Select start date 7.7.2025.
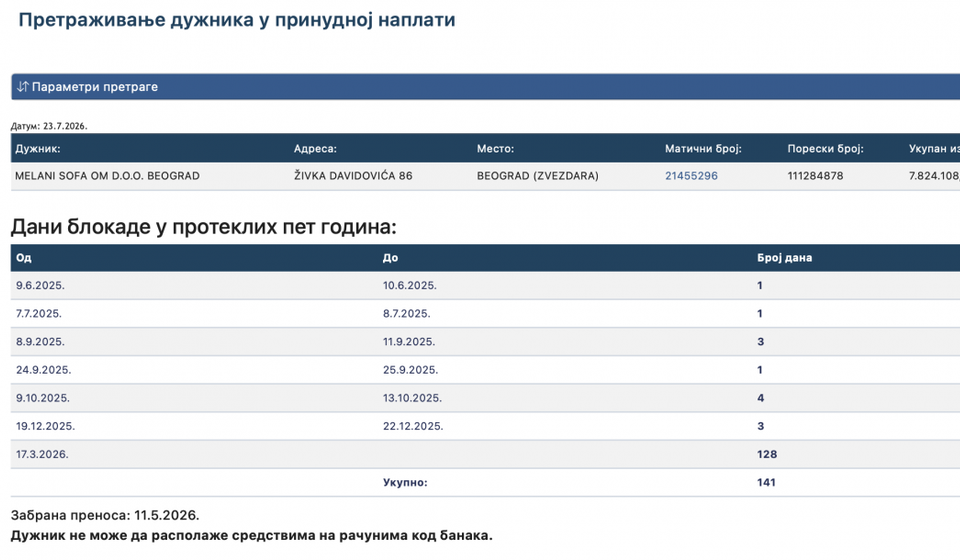This screenshot has height=560, width=960. [x=39, y=314]
